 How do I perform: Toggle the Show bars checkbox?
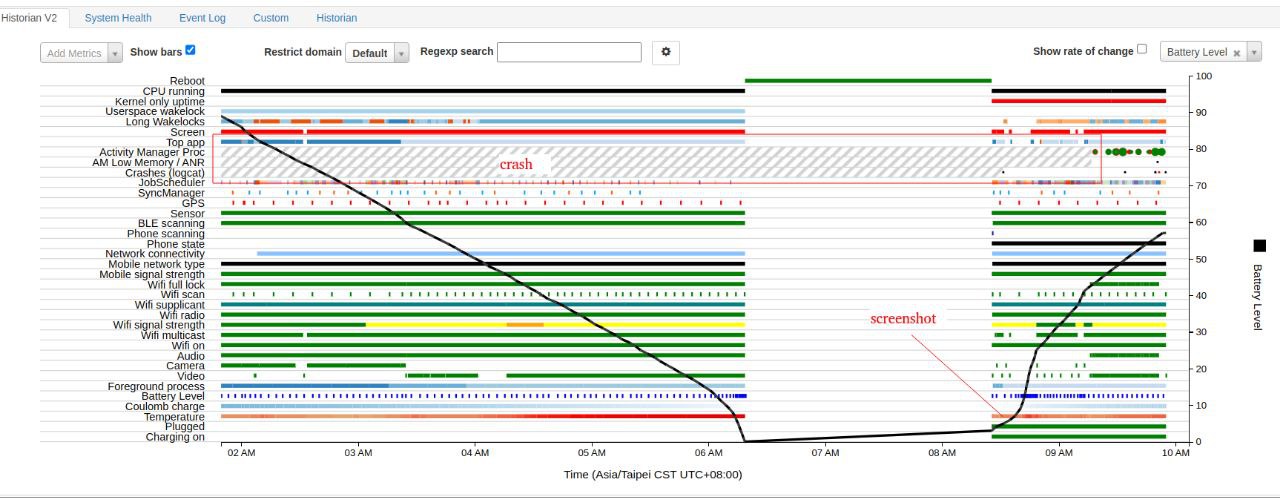coord(190,50)
